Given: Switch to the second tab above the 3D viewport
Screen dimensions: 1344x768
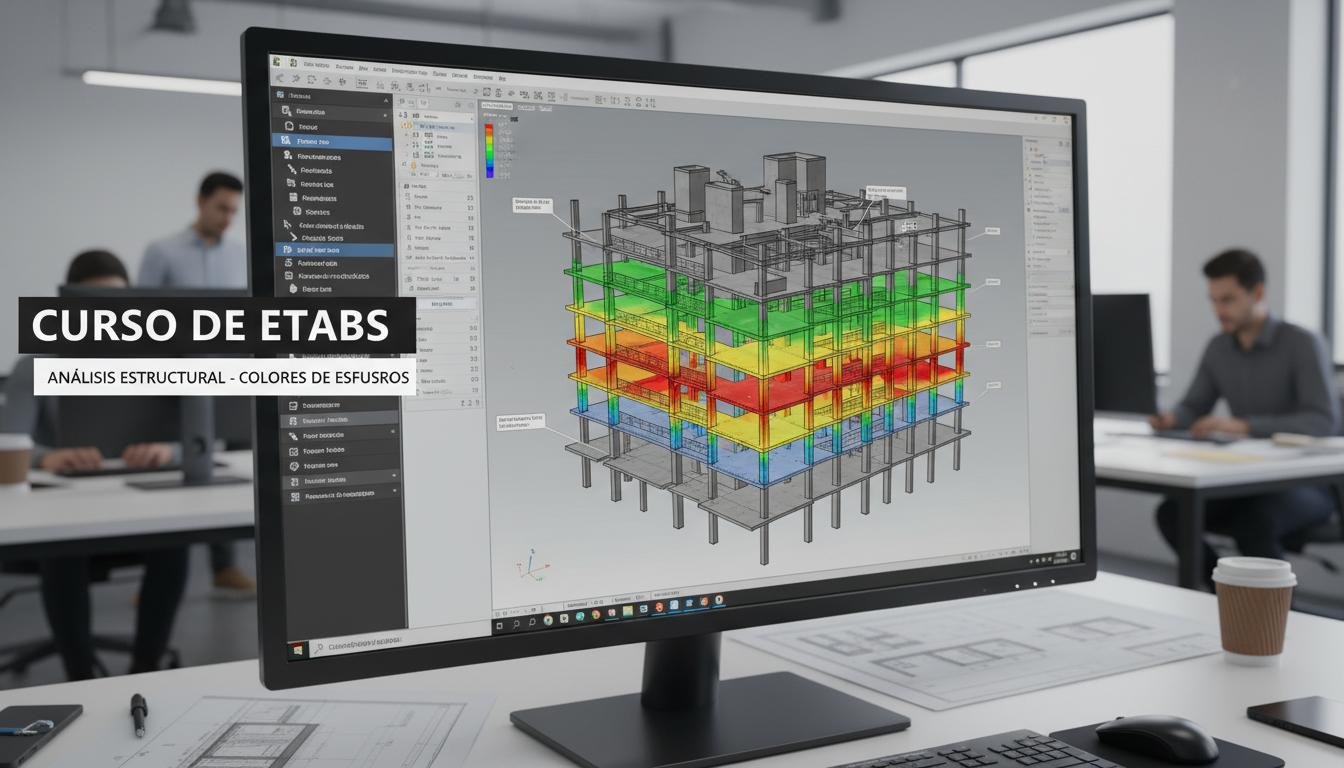Looking at the screenshot, I should pos(540,107).
